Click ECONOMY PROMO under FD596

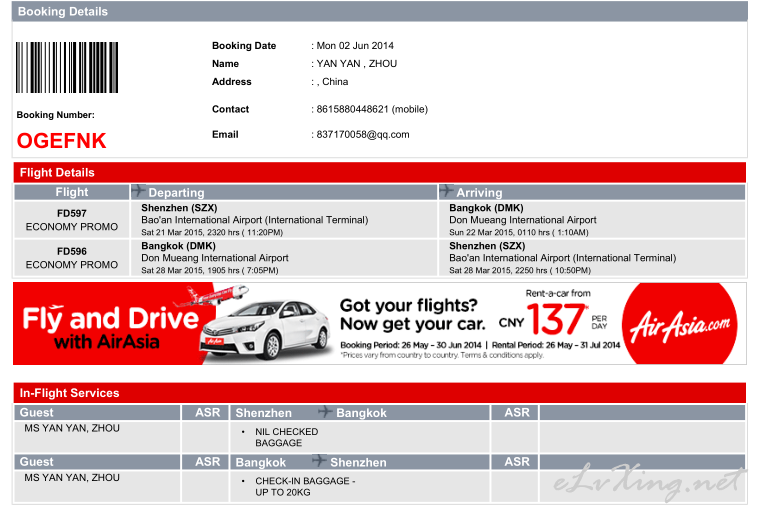point(72,265)
